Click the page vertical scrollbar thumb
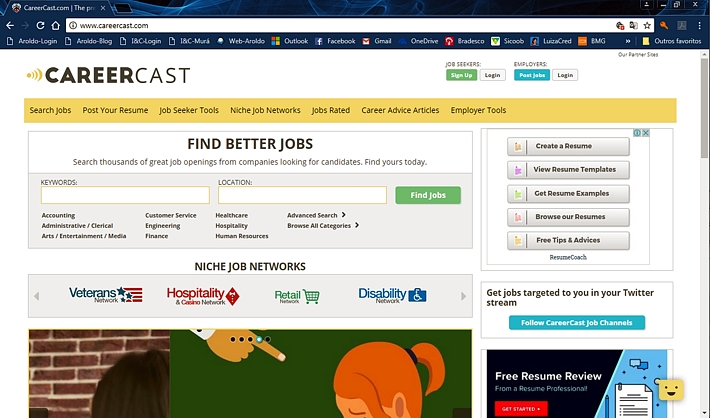 [704, 109]
